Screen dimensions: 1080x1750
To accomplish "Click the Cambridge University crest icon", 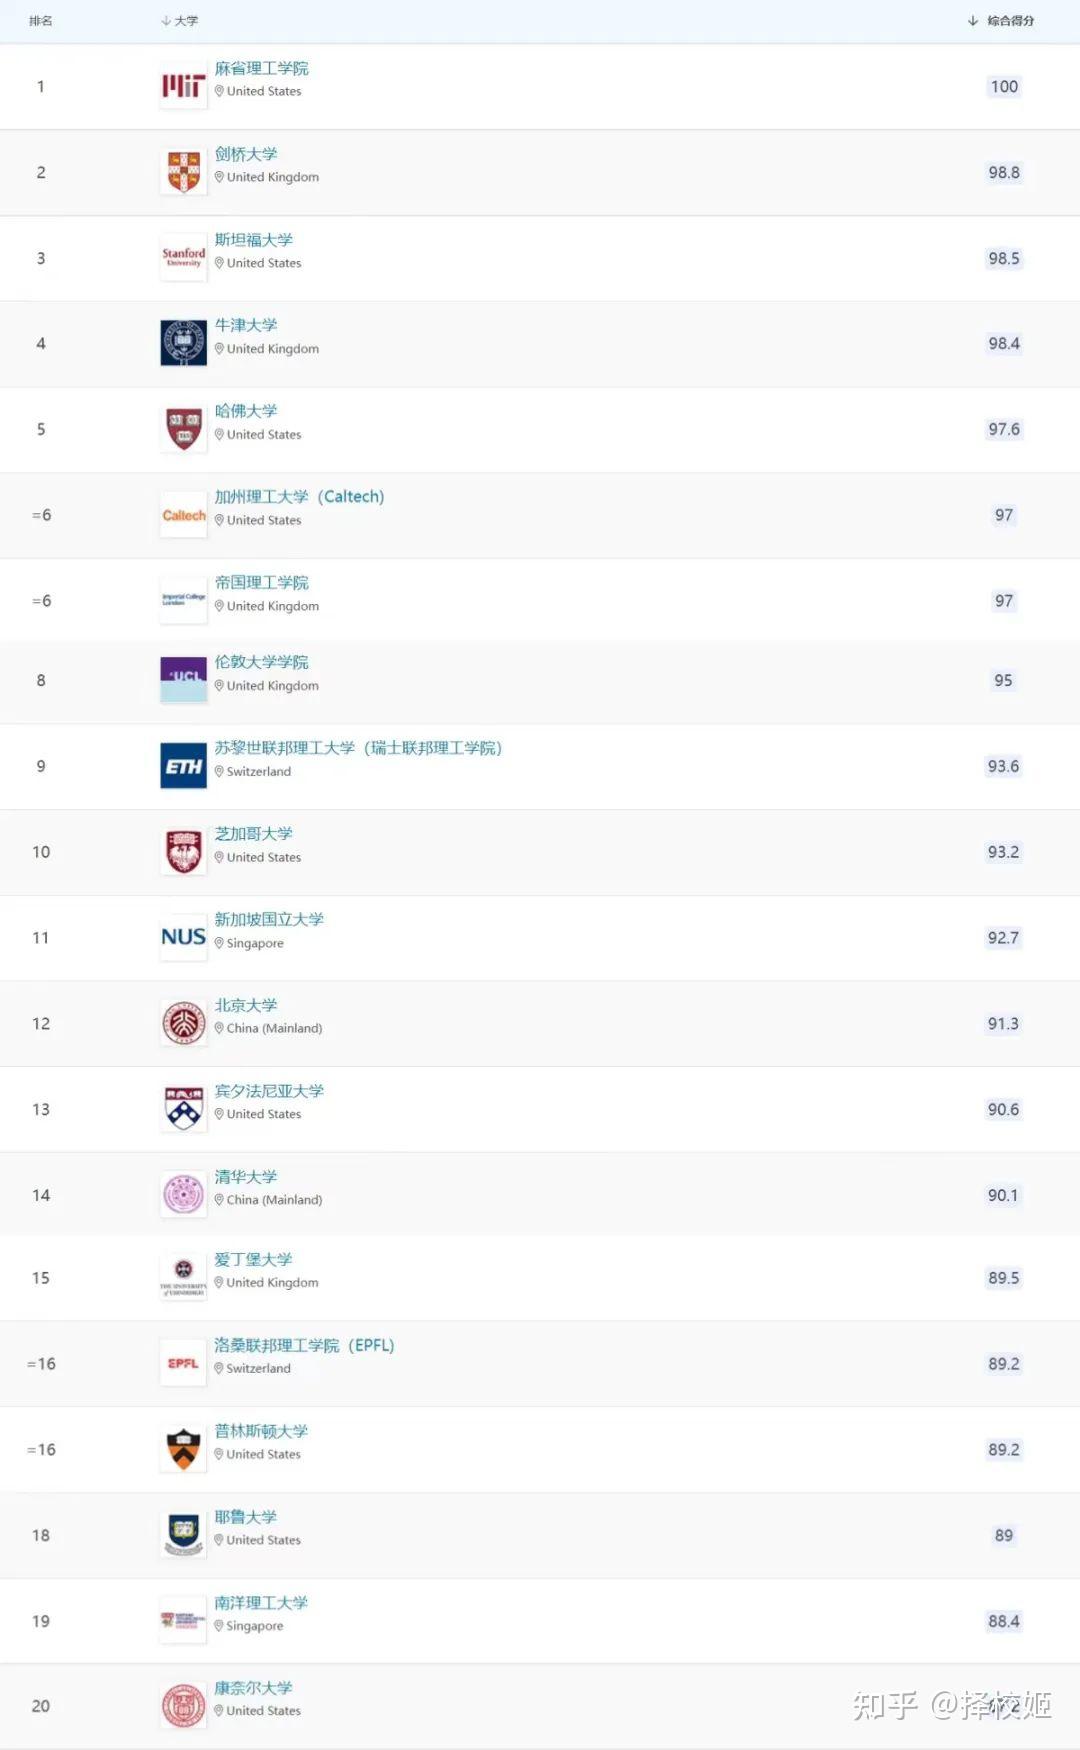I will pos(183,172).
